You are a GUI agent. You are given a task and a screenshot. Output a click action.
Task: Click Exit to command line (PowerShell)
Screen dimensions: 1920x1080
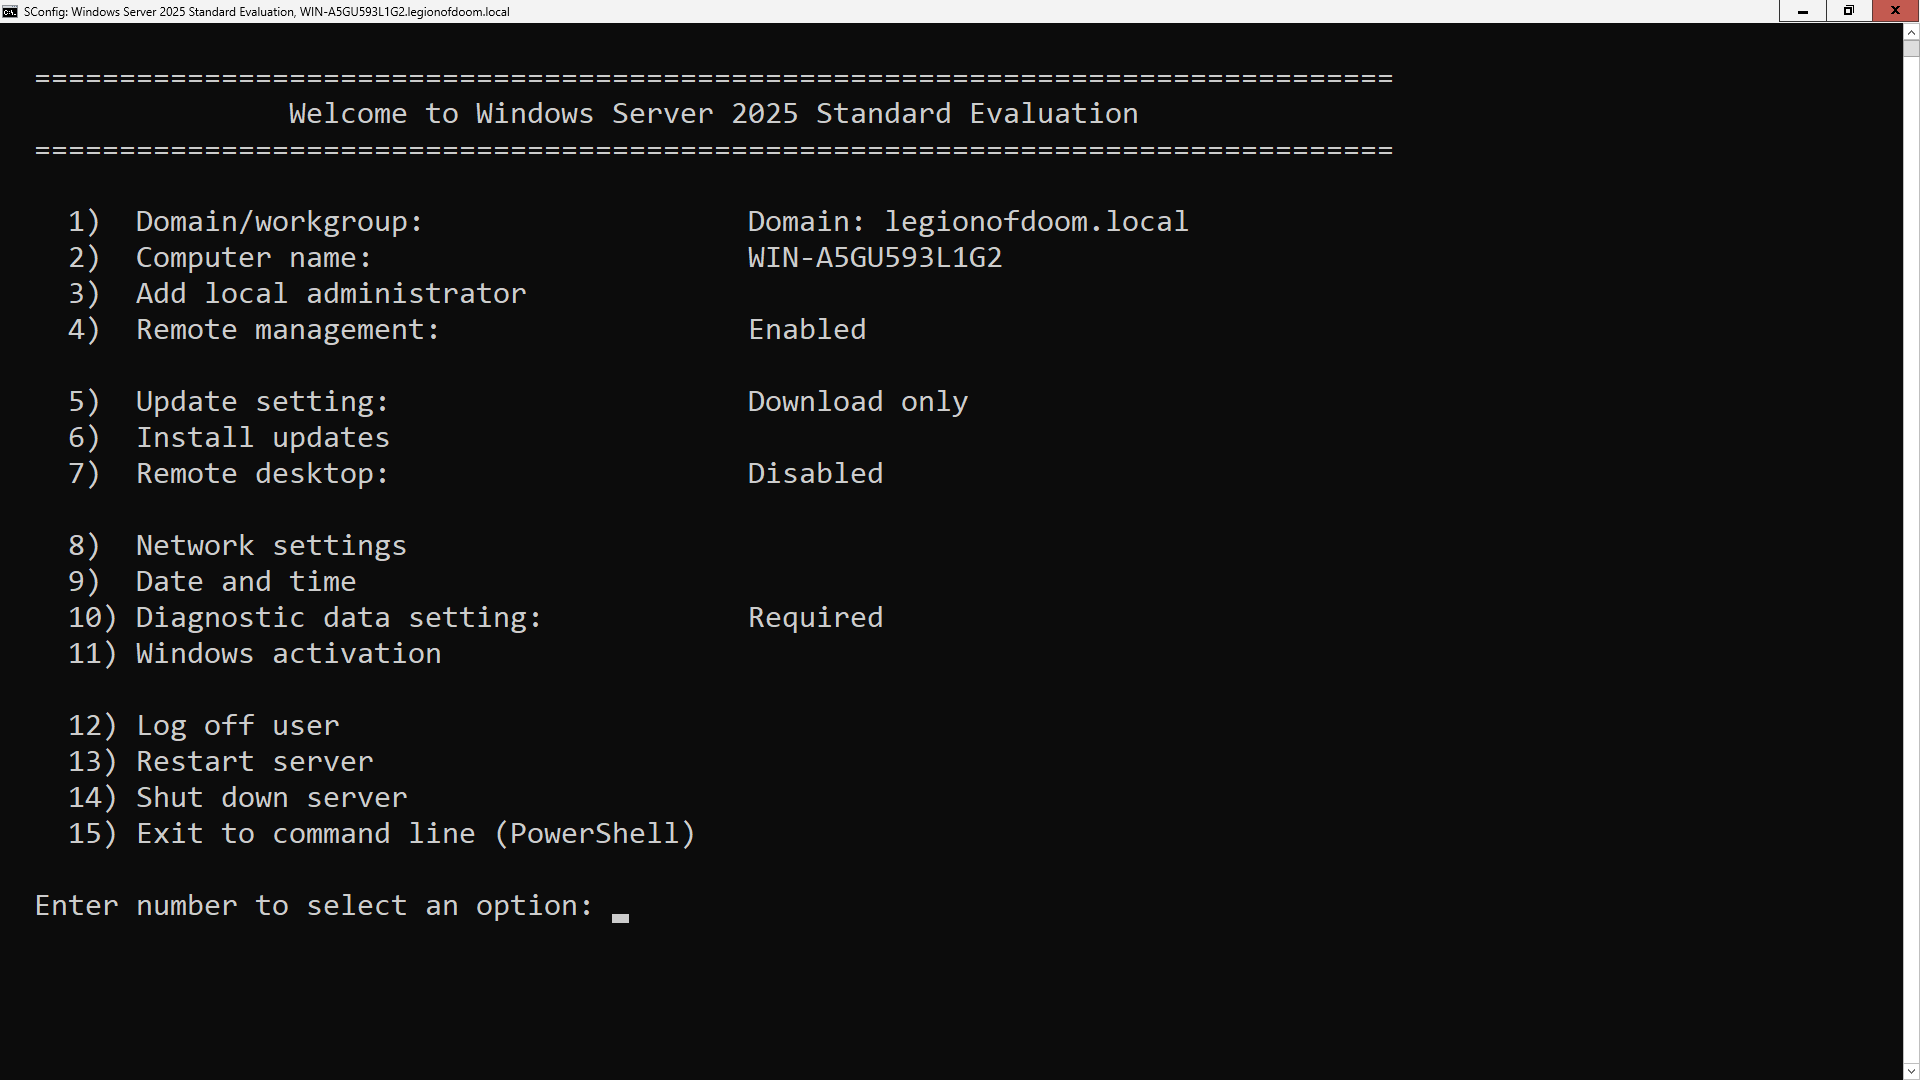point(415,834)
